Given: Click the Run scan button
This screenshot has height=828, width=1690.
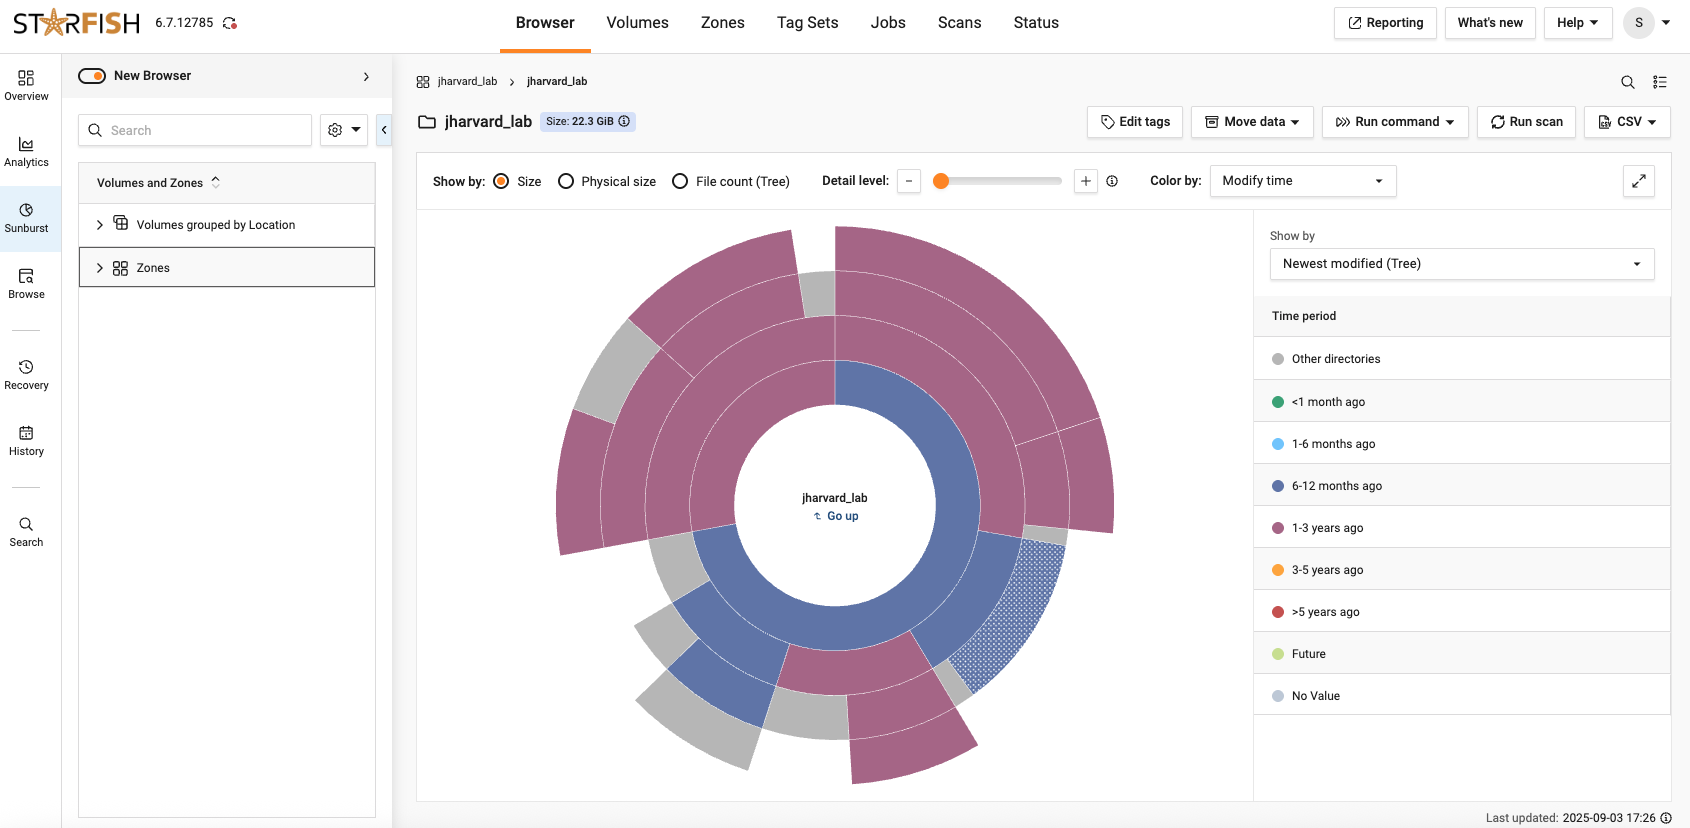Looking at the screenshot, I should point(1526,122).
